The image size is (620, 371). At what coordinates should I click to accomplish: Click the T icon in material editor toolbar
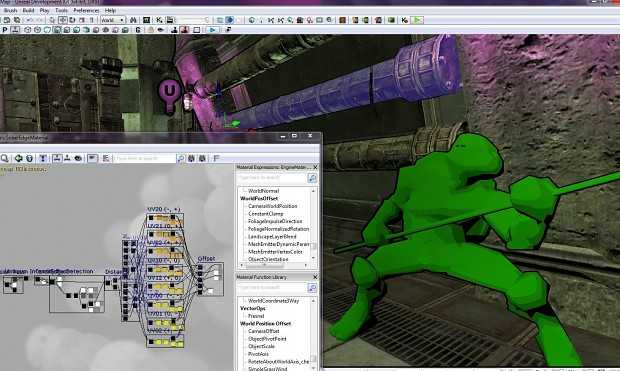click(43, 159)
